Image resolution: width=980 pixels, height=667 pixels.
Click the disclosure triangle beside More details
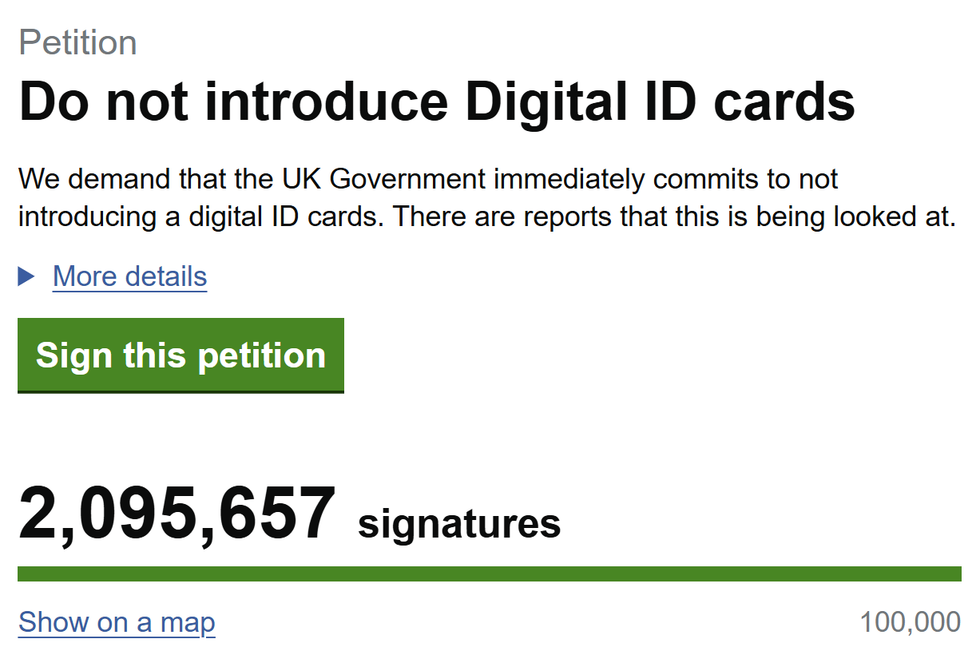(25, 276)
